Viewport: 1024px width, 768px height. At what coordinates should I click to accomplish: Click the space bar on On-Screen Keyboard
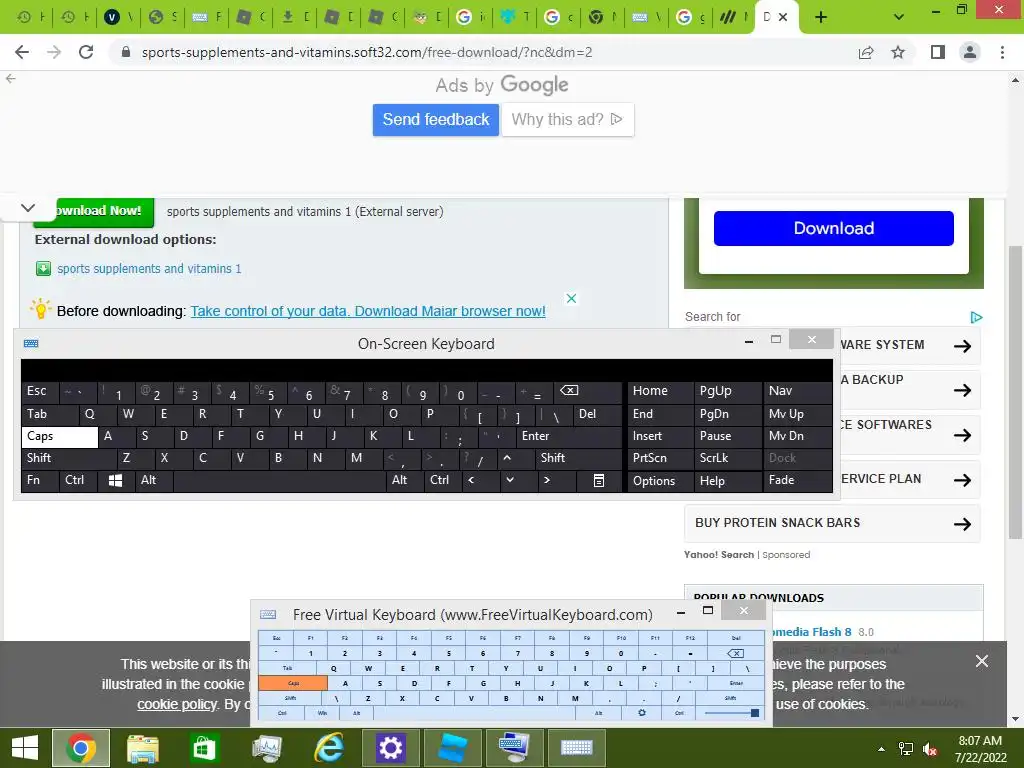(280, 481)
